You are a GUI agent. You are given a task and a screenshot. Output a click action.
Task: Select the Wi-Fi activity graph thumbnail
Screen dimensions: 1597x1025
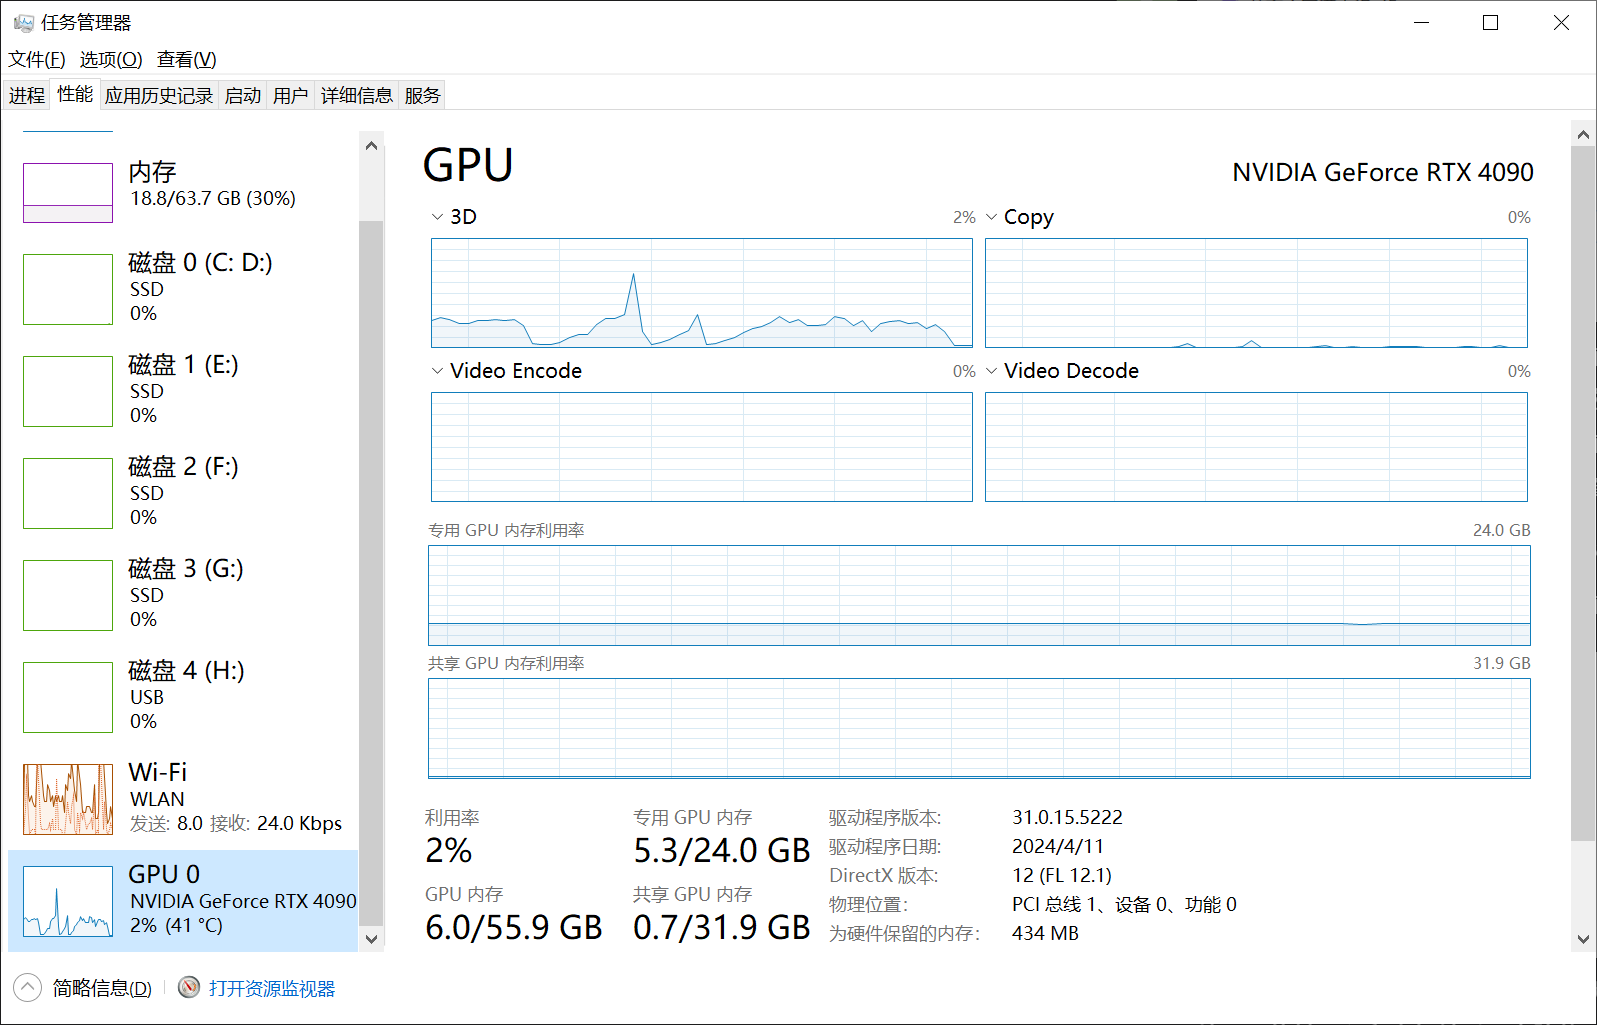(x=68, y=799)
